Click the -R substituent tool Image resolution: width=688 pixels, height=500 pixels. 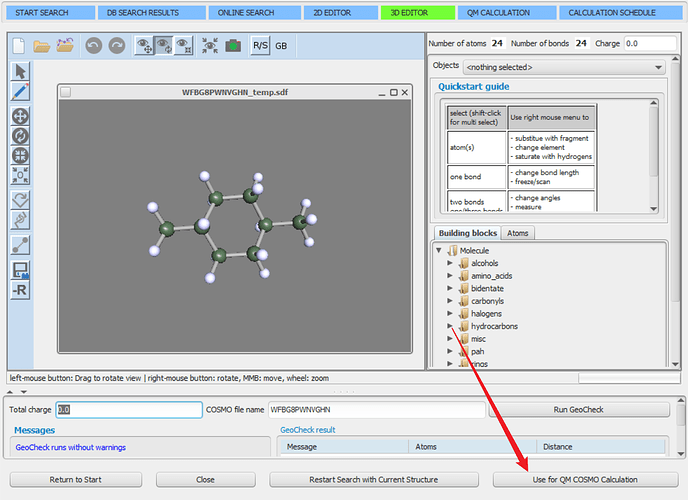(20, 290)
